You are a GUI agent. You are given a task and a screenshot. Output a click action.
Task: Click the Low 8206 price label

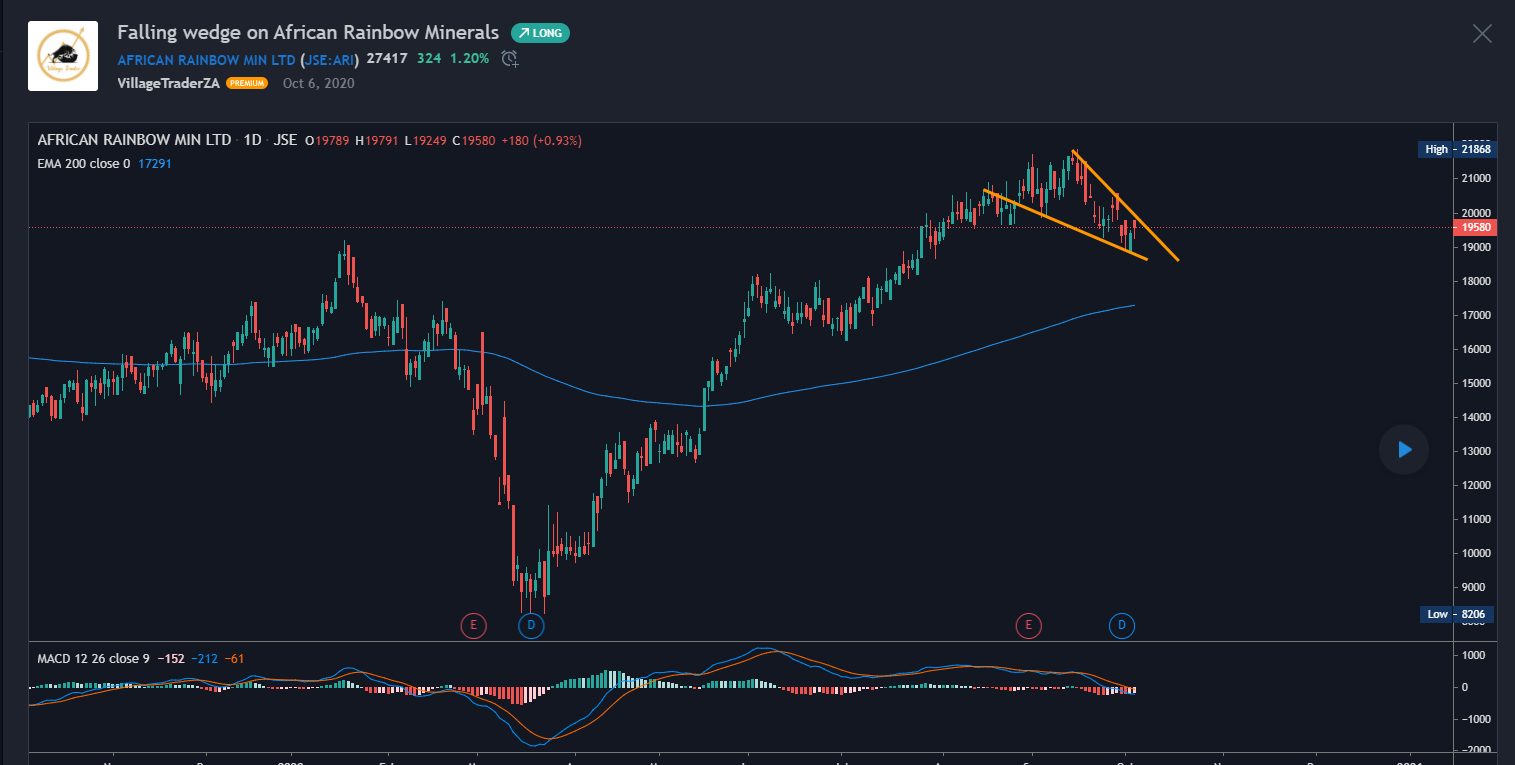(1456, 614)
